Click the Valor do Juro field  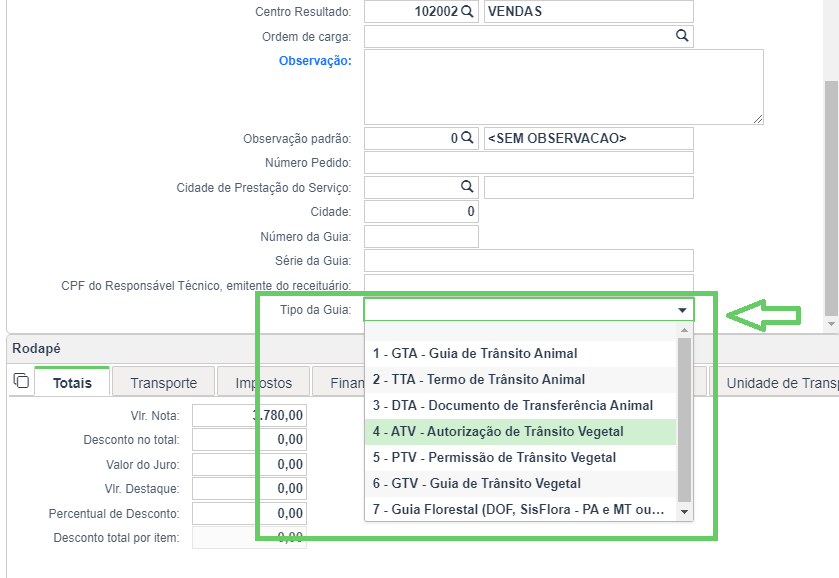coord(249,465)
